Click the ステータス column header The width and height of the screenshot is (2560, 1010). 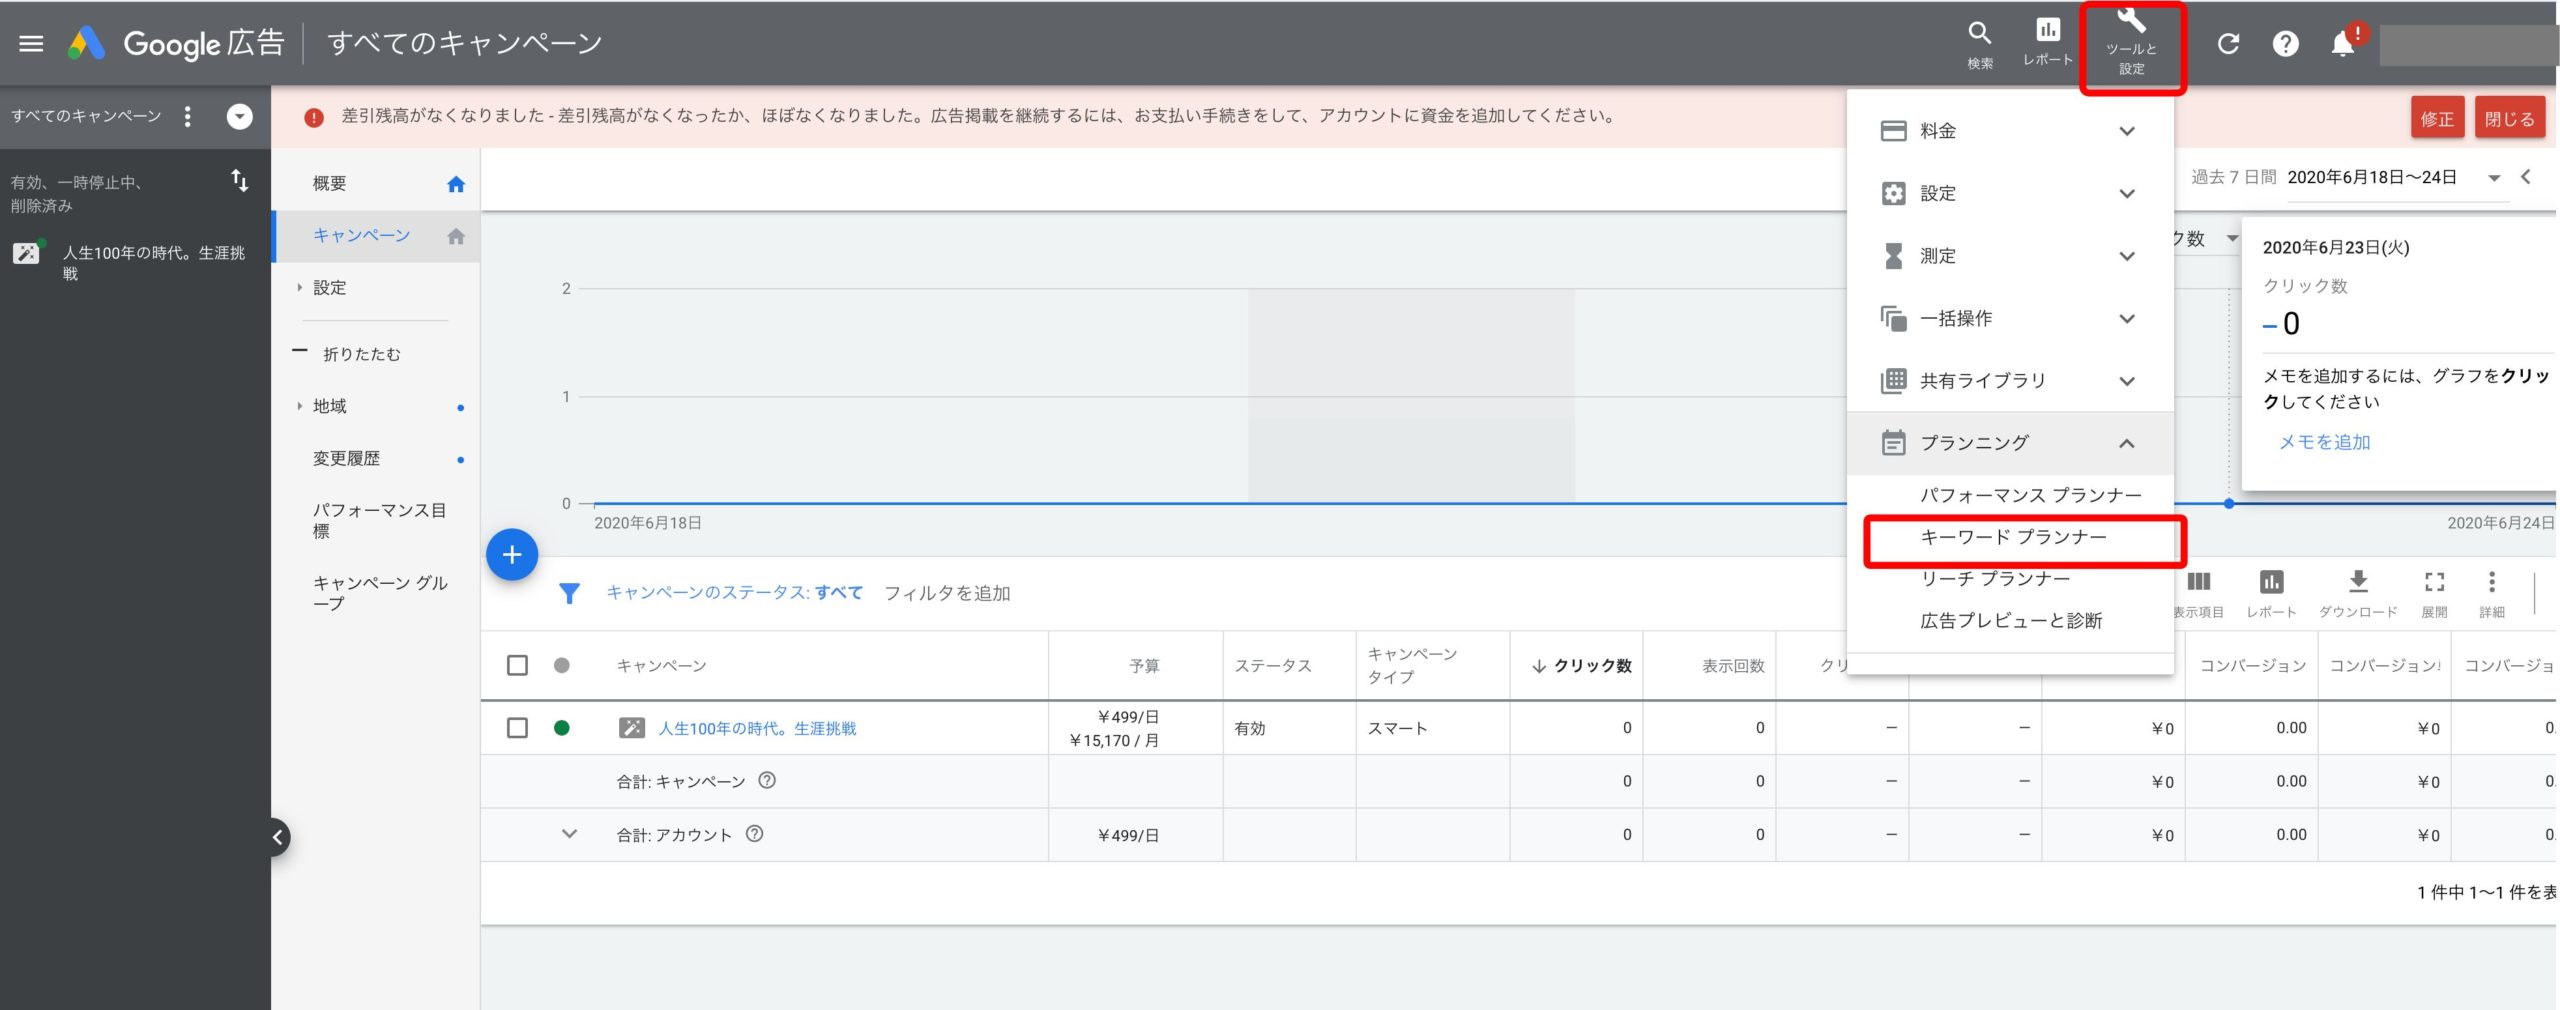[x=1273, y=666]
